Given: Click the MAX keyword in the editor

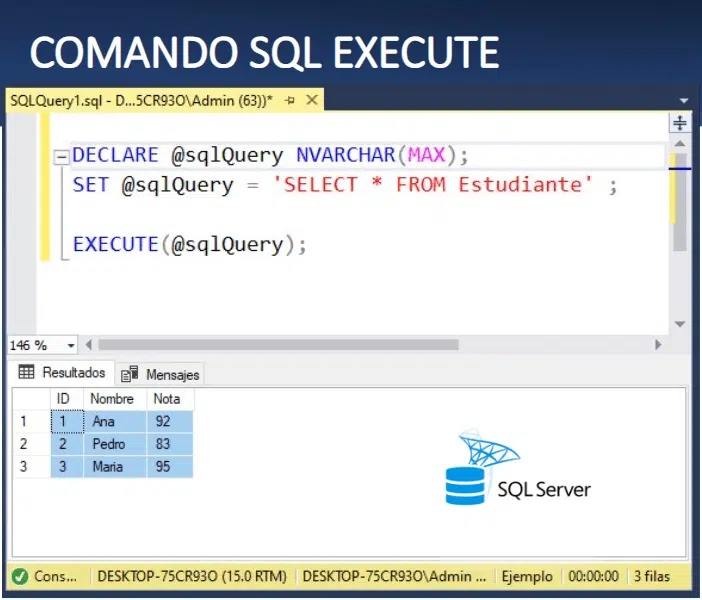Looking at the screenshot, I should coord(426,155).
